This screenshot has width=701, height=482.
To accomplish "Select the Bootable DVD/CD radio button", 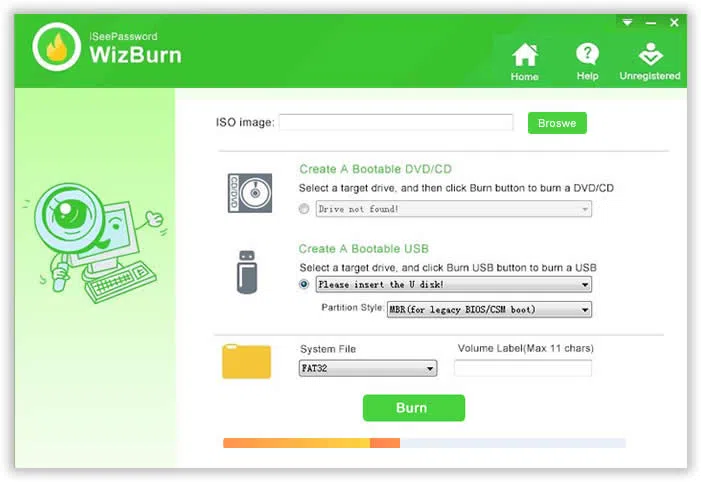I will 304,209.
